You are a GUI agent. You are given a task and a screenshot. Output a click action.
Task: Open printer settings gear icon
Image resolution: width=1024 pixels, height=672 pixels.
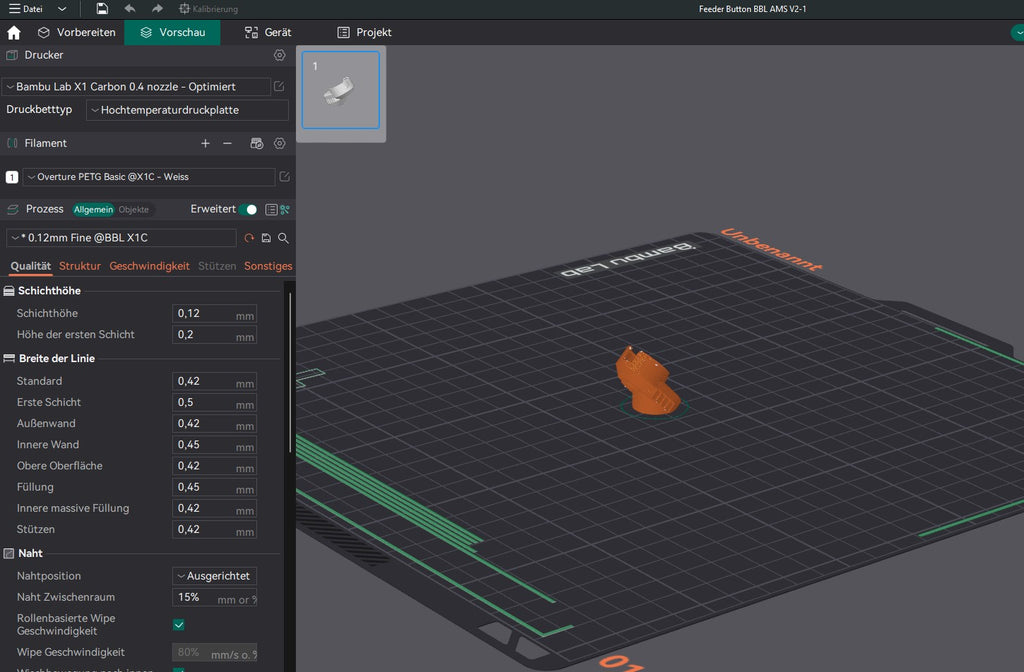pyautogui.click(x=280, y=56)
